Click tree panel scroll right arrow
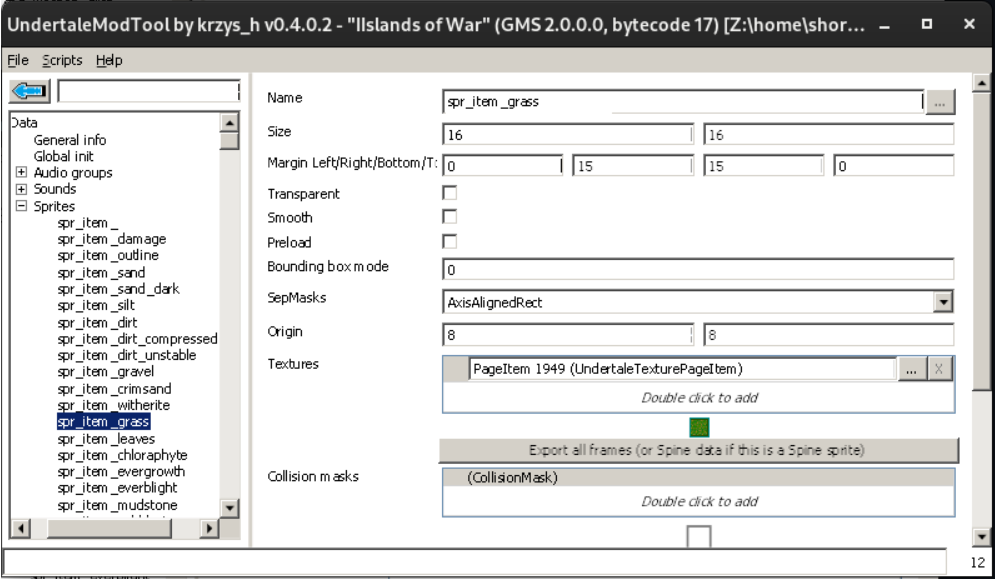The height and width of the screenshot is (579, 995). pos(209,528)
